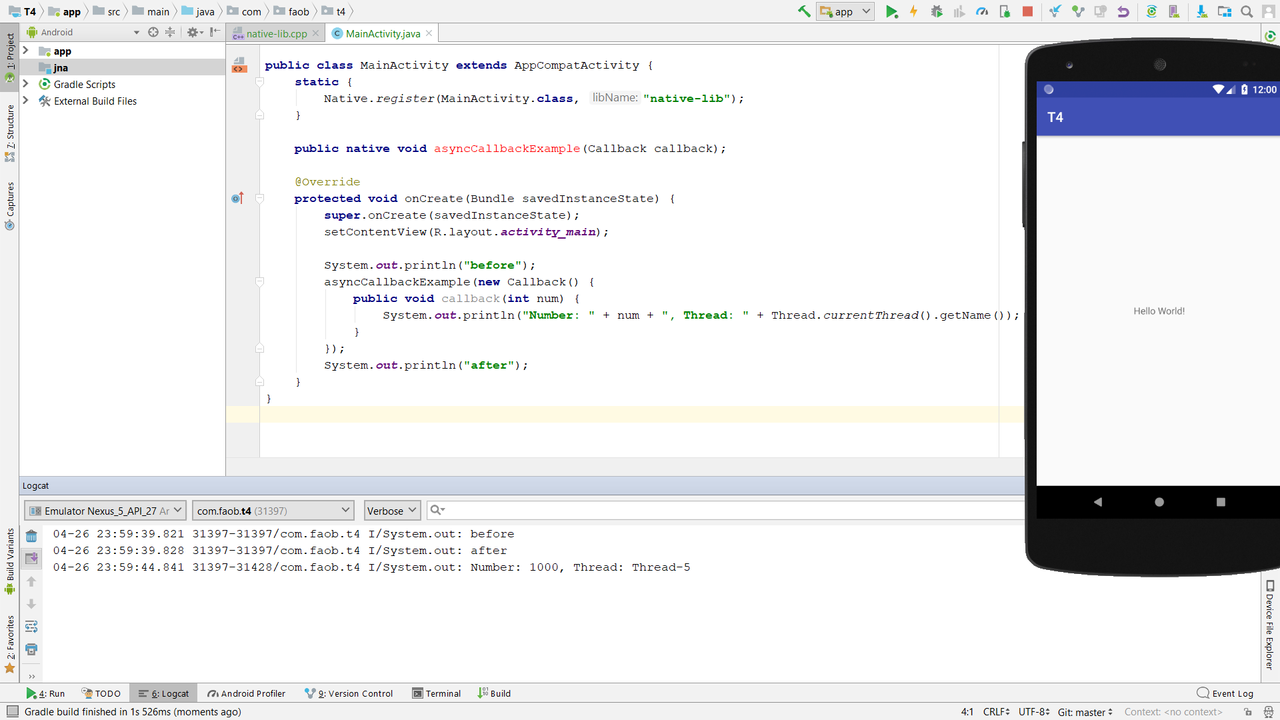1280x720 pixels.
Task: Click the Make Project hammer icon
Action: pos(804,12)
